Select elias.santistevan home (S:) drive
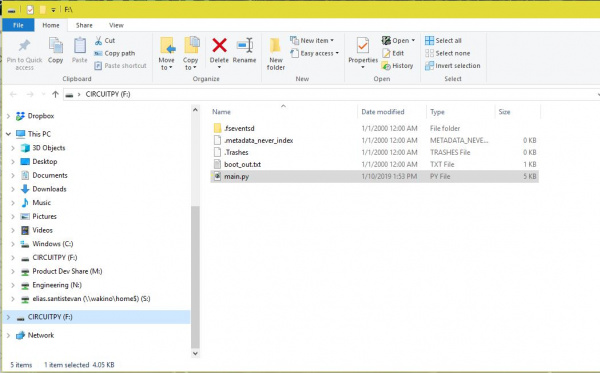The height and width of the screenshot is (373, 600). pos(85,299)
